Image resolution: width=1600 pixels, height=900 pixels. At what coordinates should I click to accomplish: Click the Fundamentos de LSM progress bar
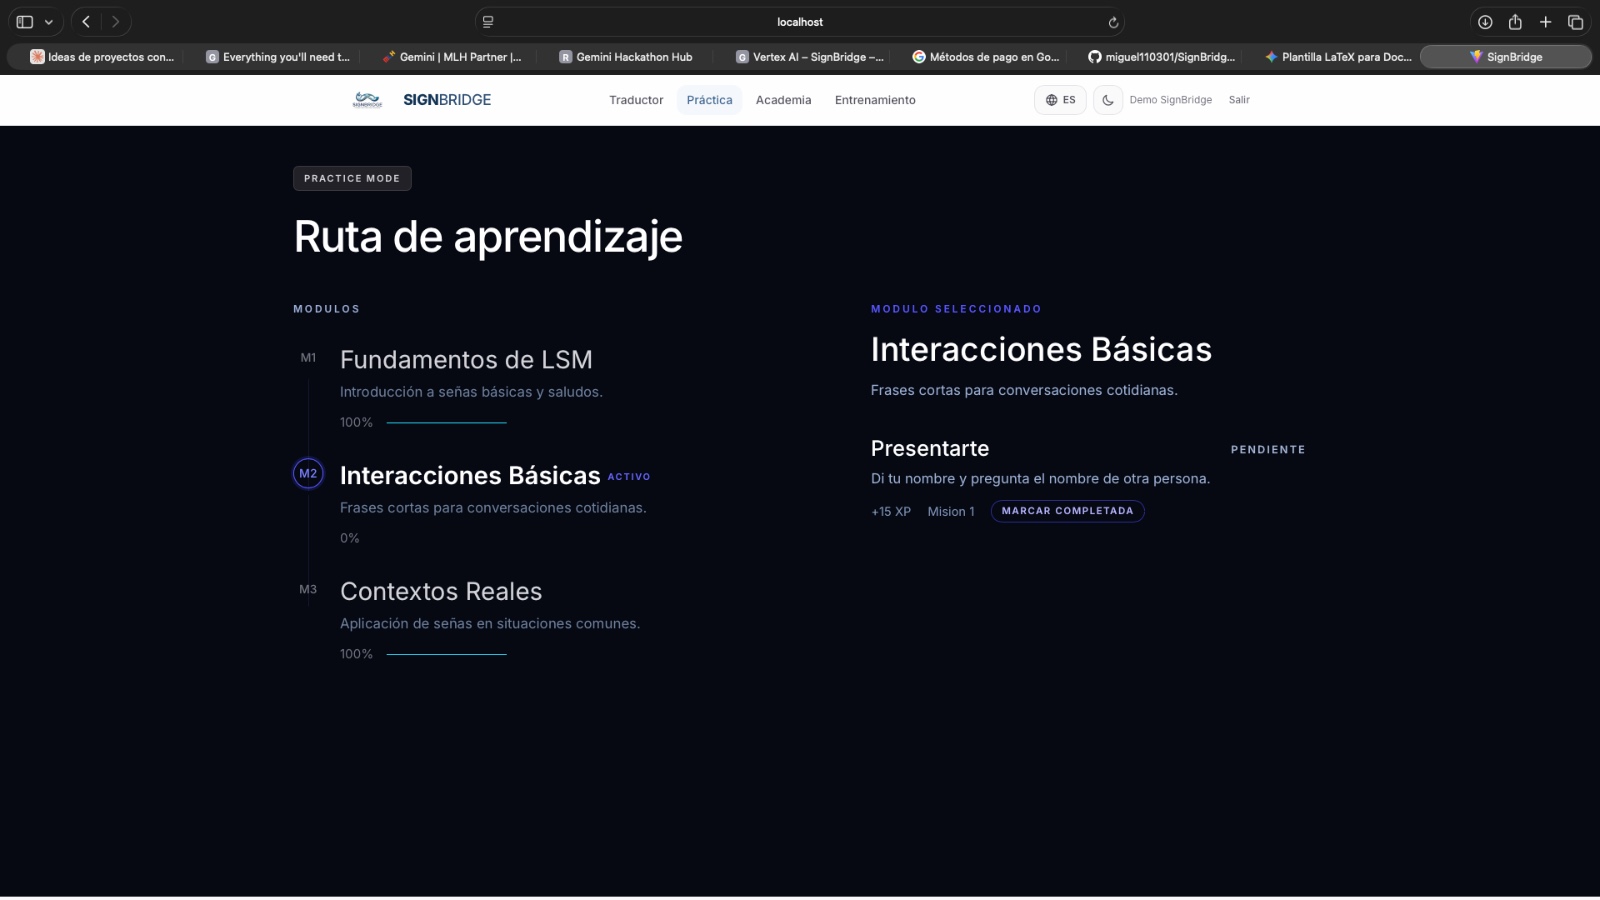pos(446,423)
